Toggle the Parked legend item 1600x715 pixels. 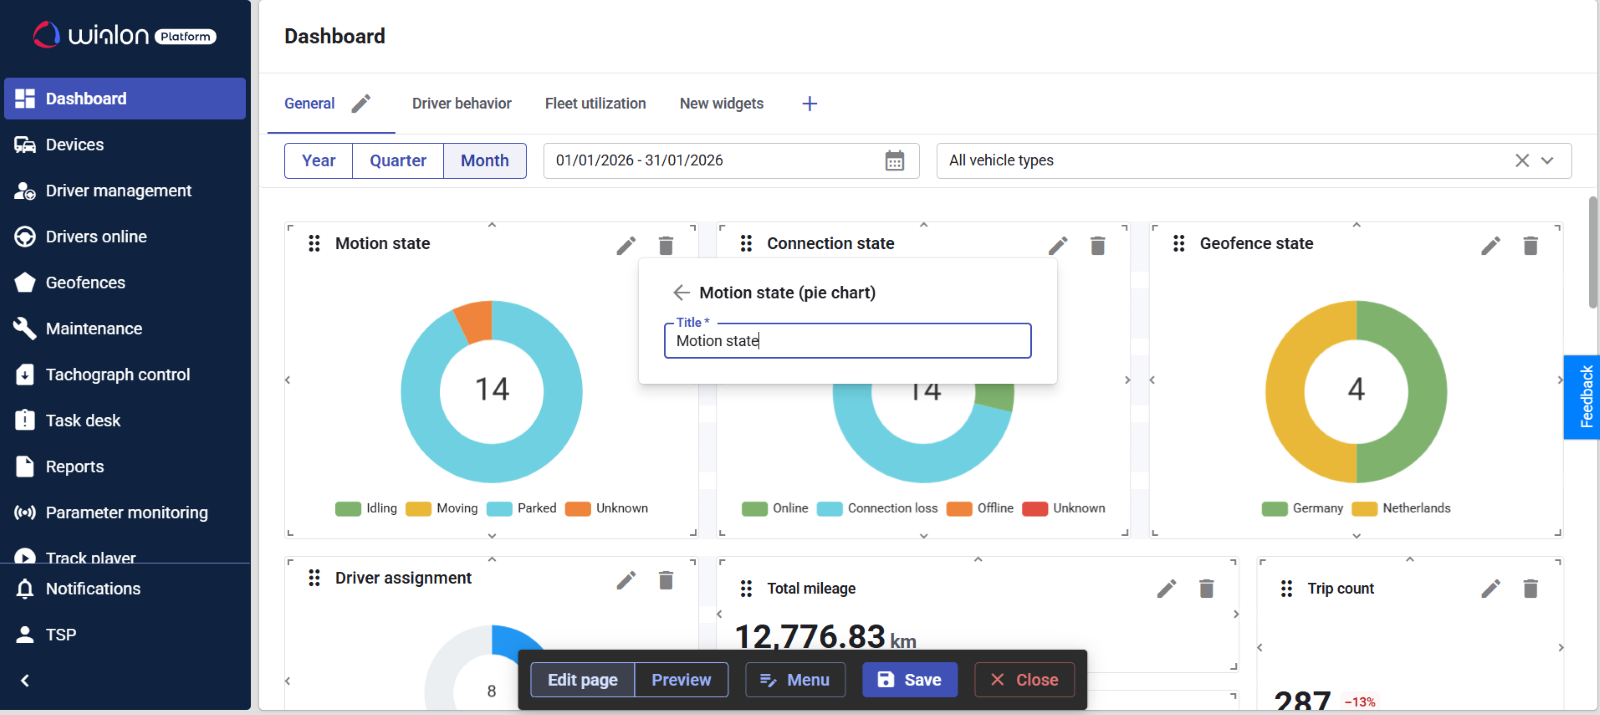pos(521,508)
